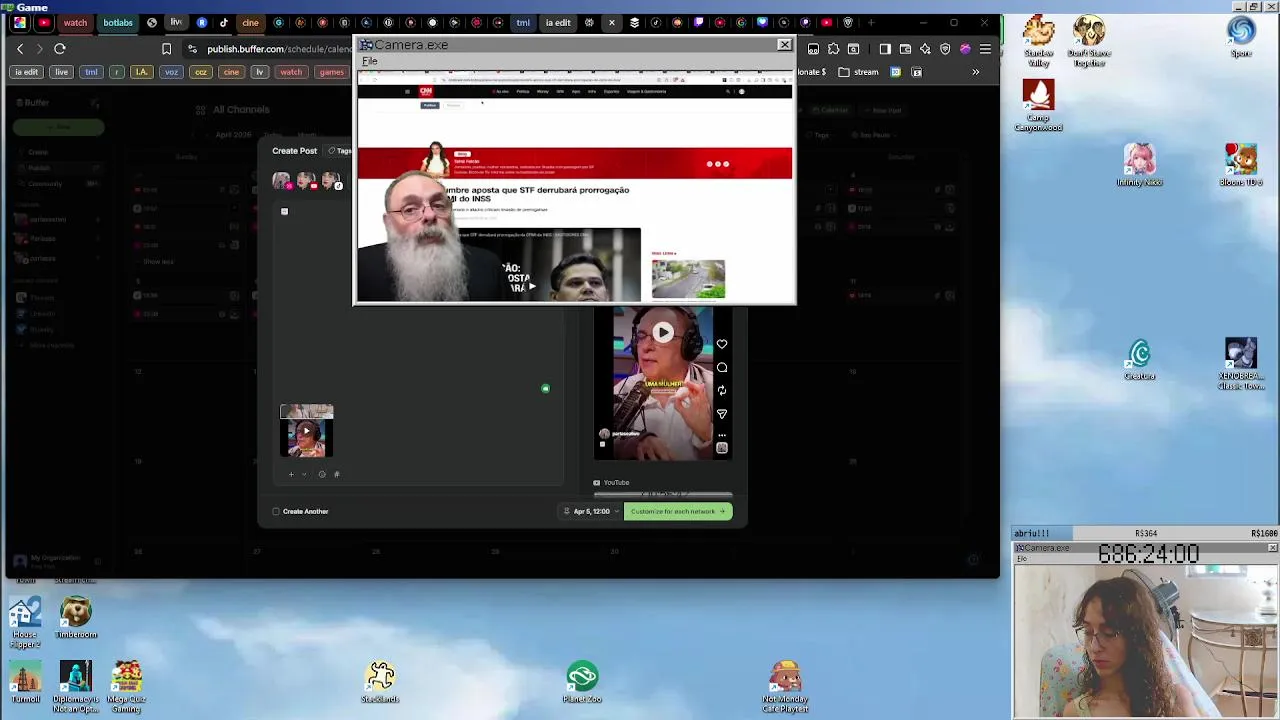Click the attached video thumbnail in composer
The image size is (1280, 720).
(306, 431)
